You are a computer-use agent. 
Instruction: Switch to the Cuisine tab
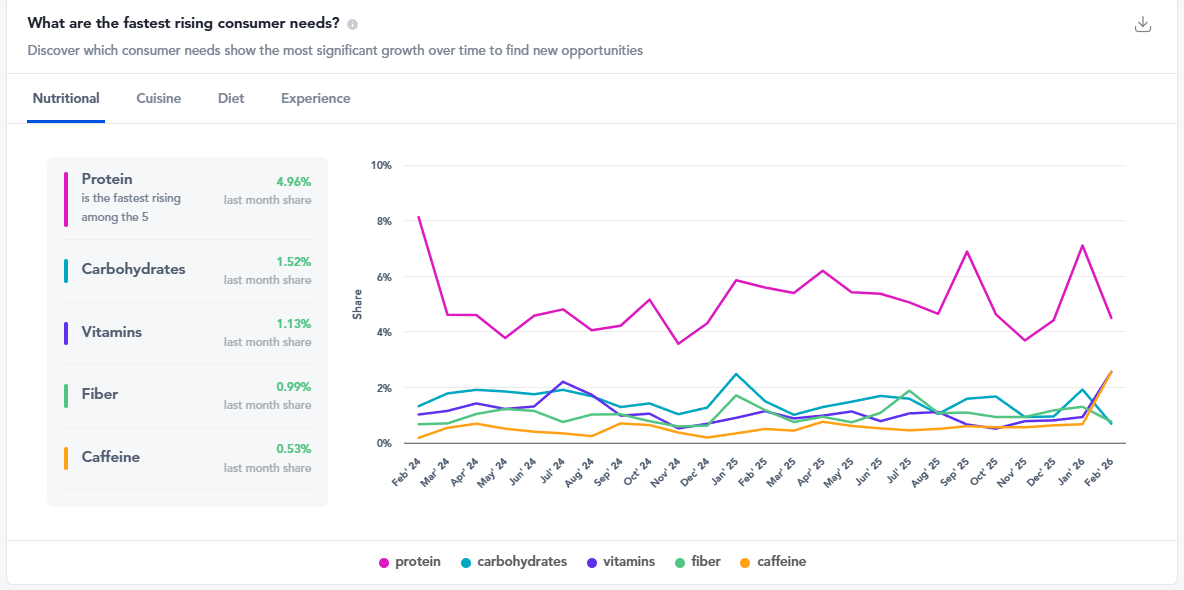tap(159, 98)
